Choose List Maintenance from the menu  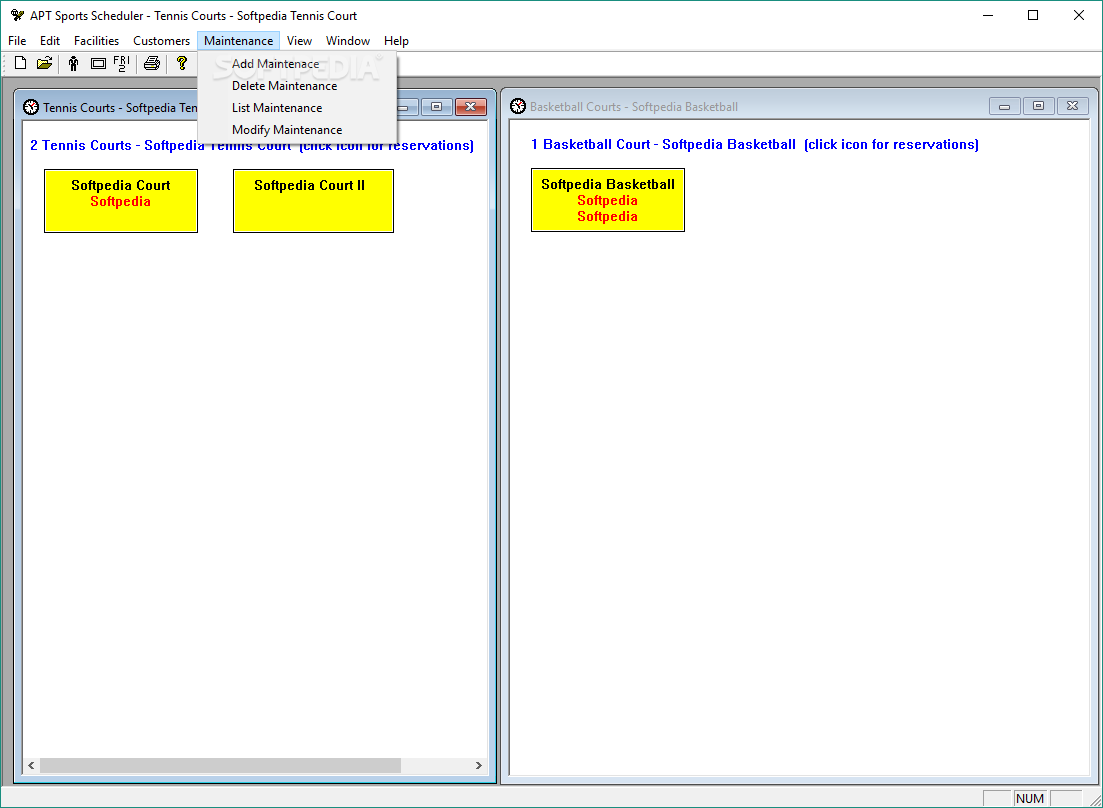tap(298, 108)
